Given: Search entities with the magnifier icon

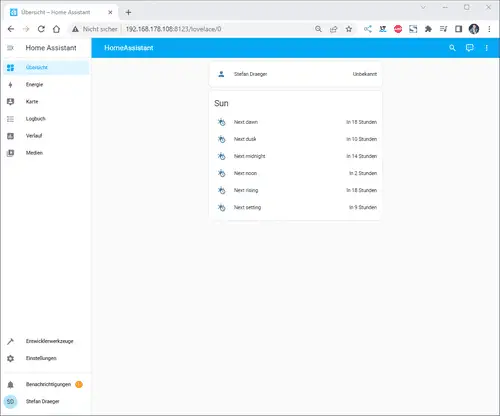Looking at the screenshot, I should pyautogui.click(x=452, y=48).
